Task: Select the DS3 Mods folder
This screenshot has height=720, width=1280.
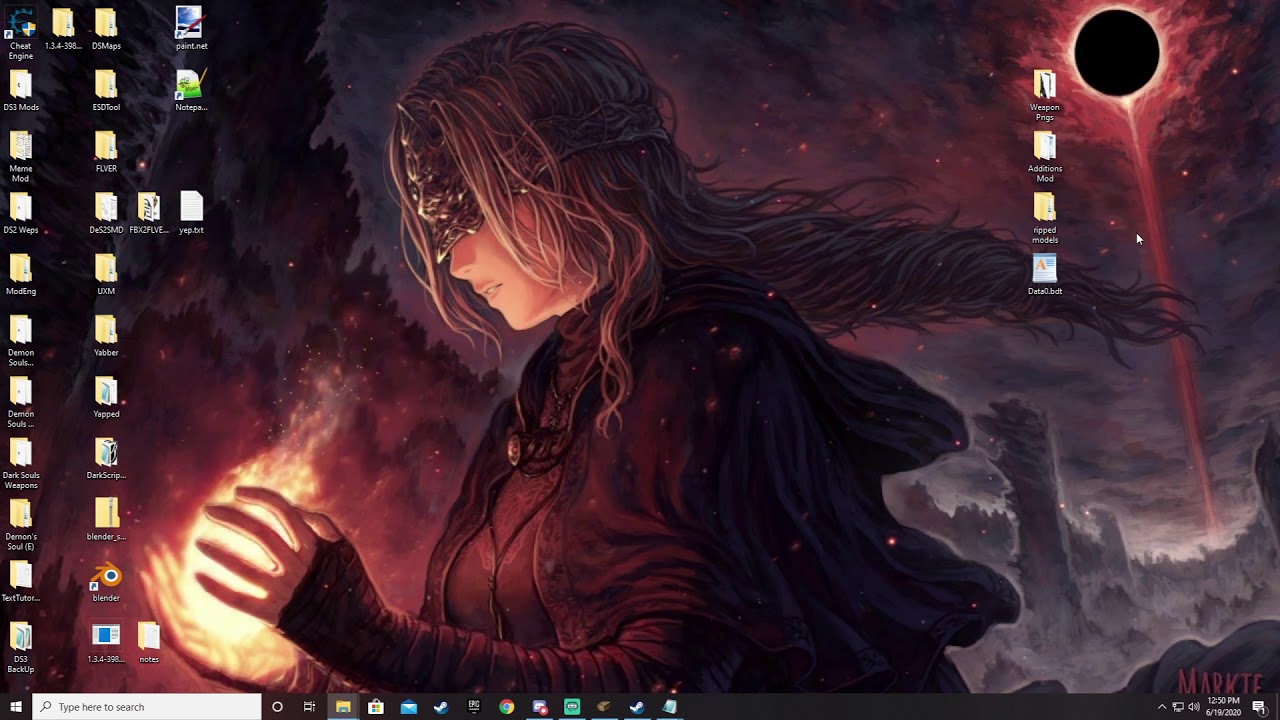Action: (21, 90)
